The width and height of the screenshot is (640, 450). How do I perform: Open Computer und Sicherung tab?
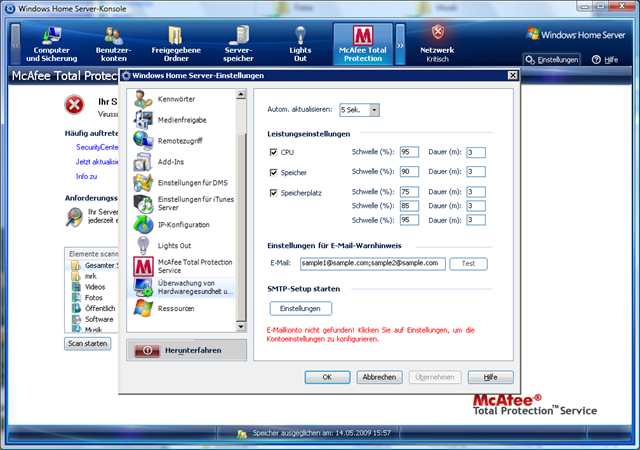[x=51, y=44]
